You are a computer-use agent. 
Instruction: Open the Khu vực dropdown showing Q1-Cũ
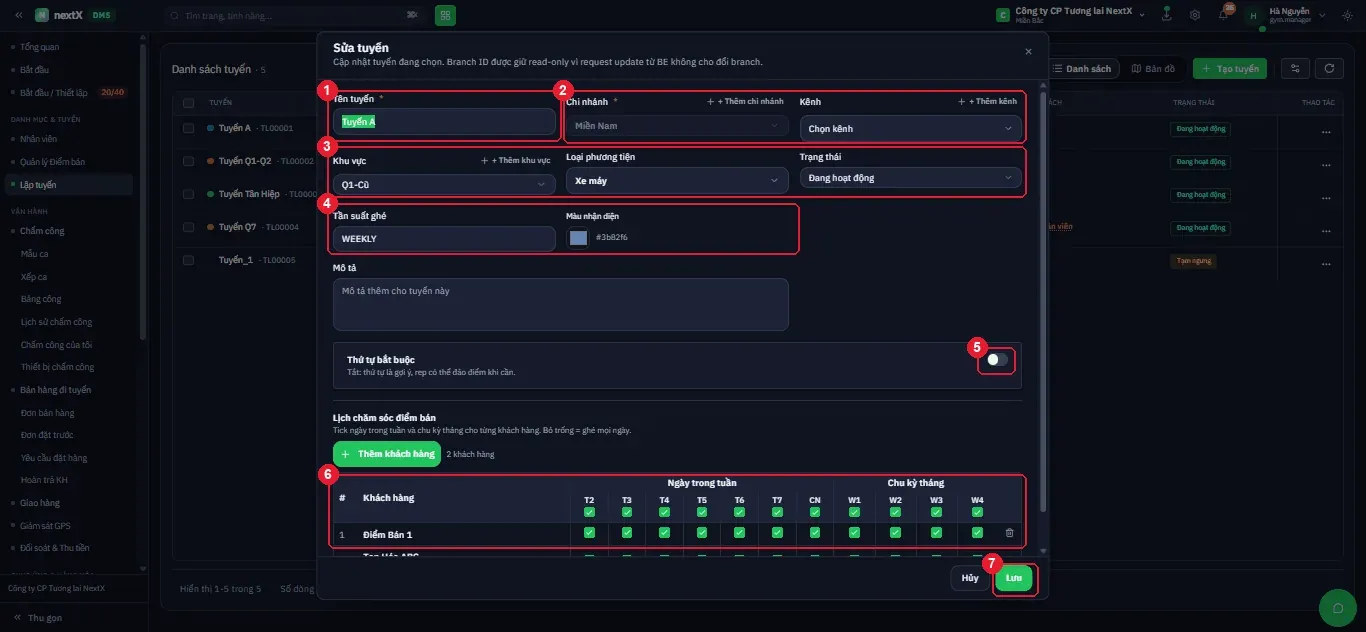click(x=444, y=184)
